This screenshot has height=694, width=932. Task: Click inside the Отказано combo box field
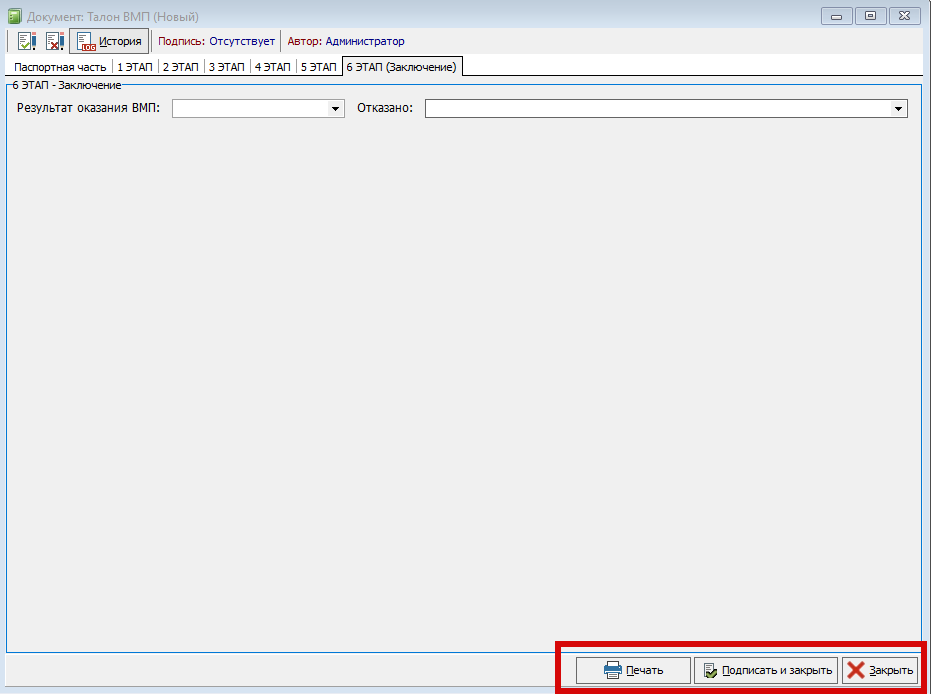(656, 109)
